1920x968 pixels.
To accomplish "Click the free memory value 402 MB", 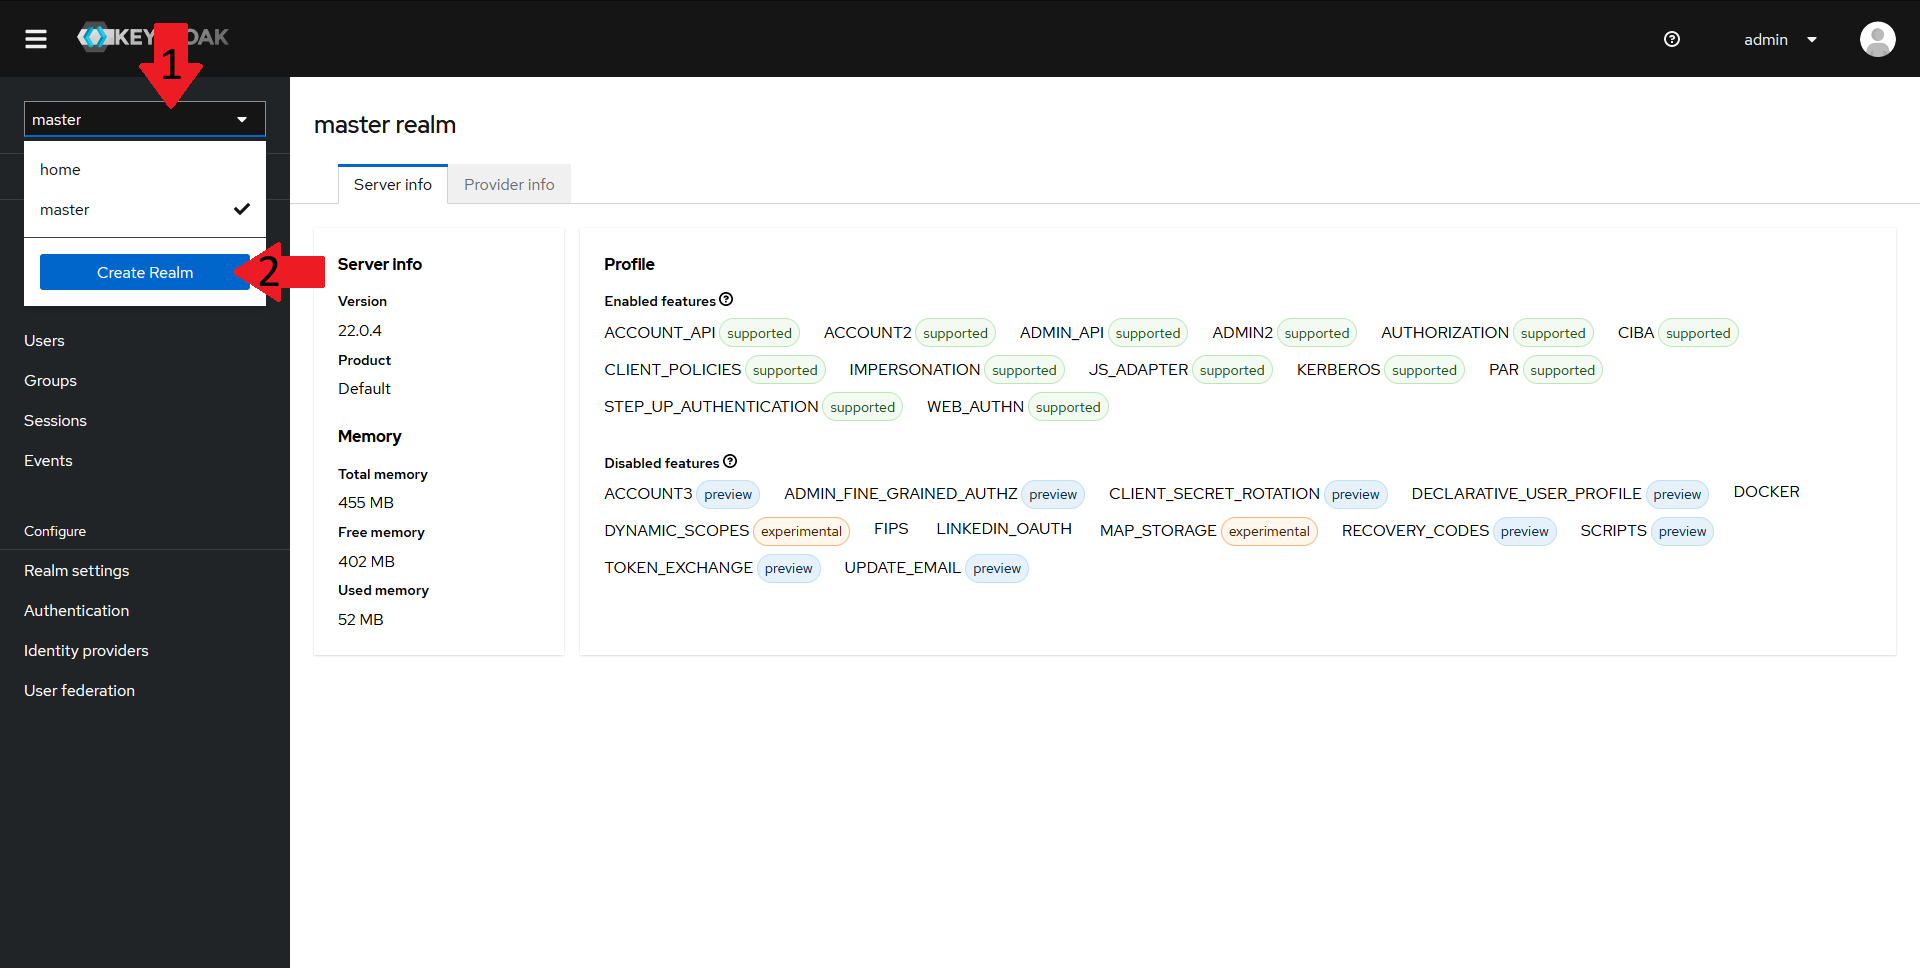I will coord(366,562).
